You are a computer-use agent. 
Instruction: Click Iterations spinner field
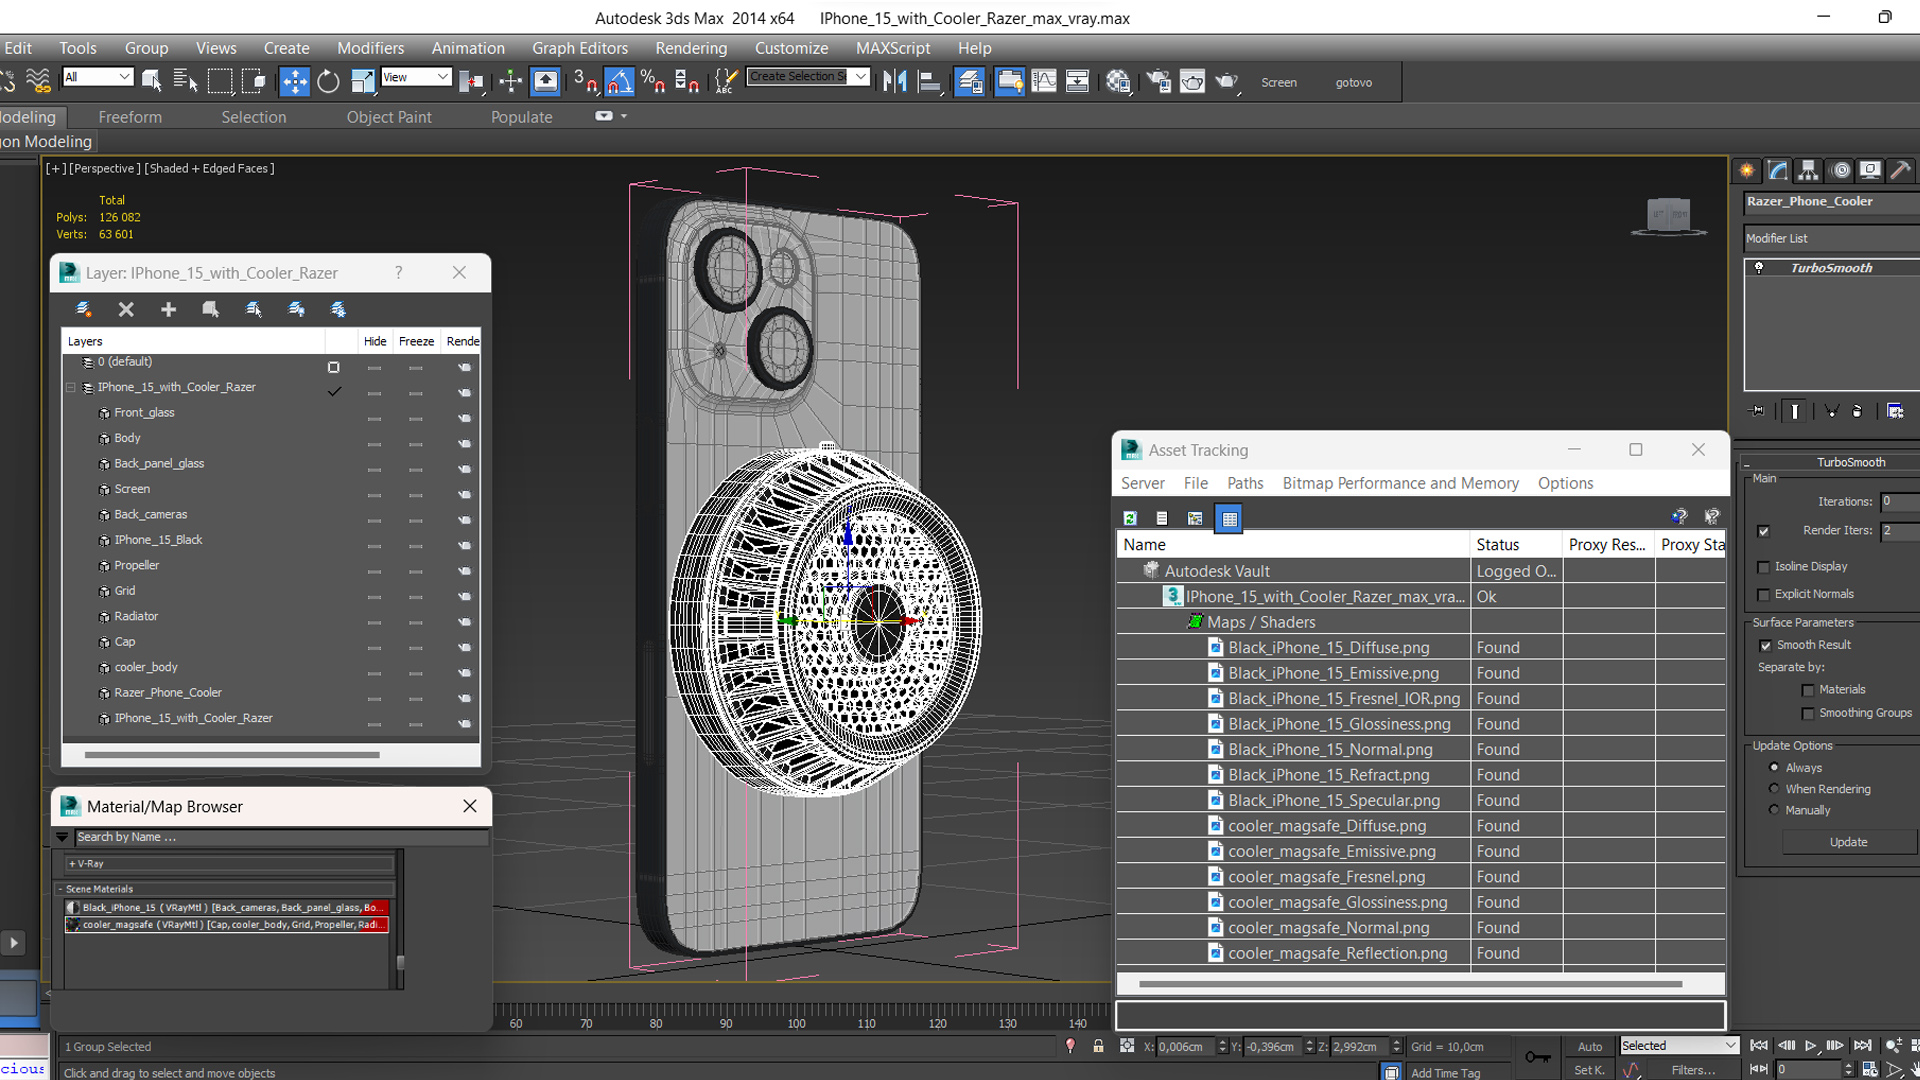tap(1899, 502)
